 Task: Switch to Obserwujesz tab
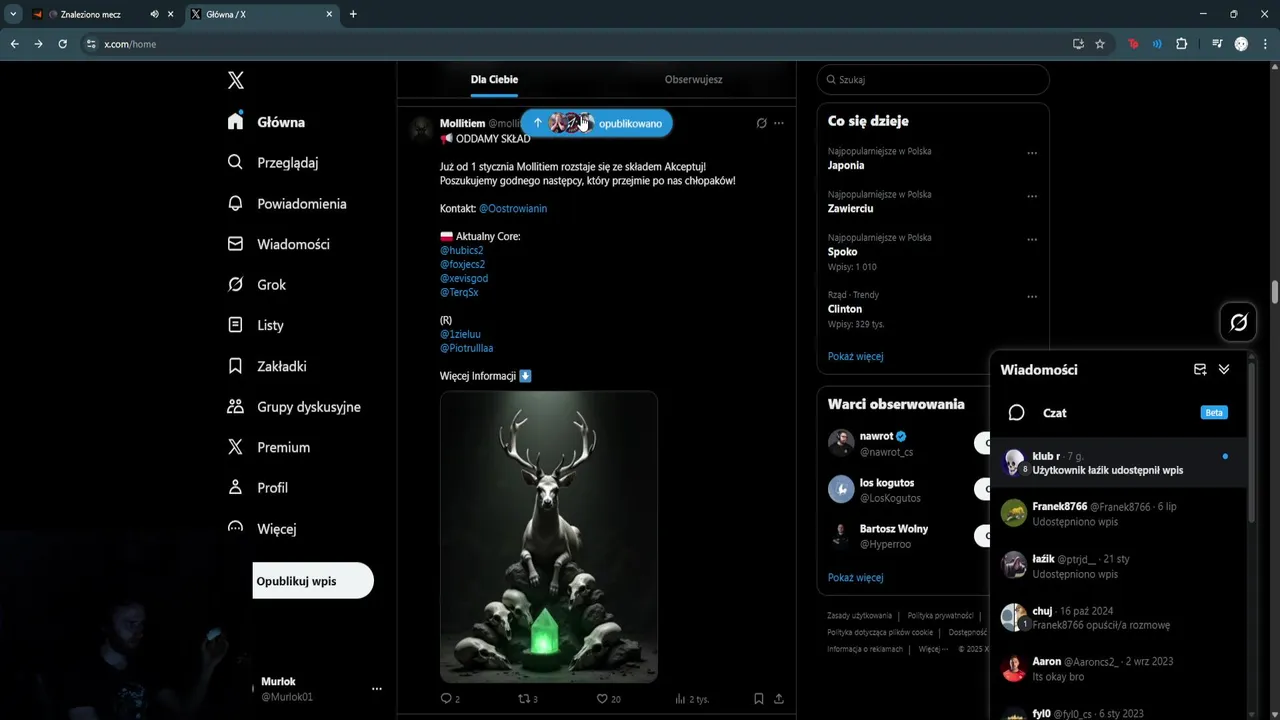pyautogui.click(x=693, y=79)
